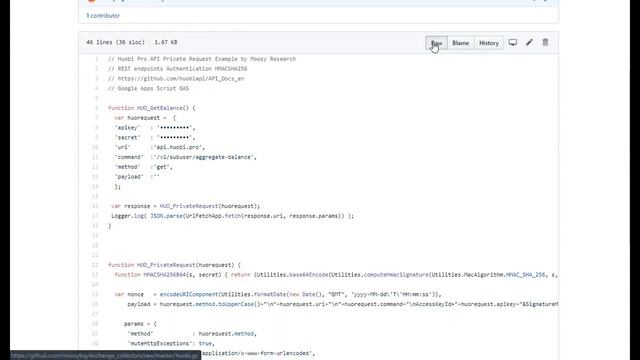Open the file History
The image size is (640, 360).
click(489, 43)
